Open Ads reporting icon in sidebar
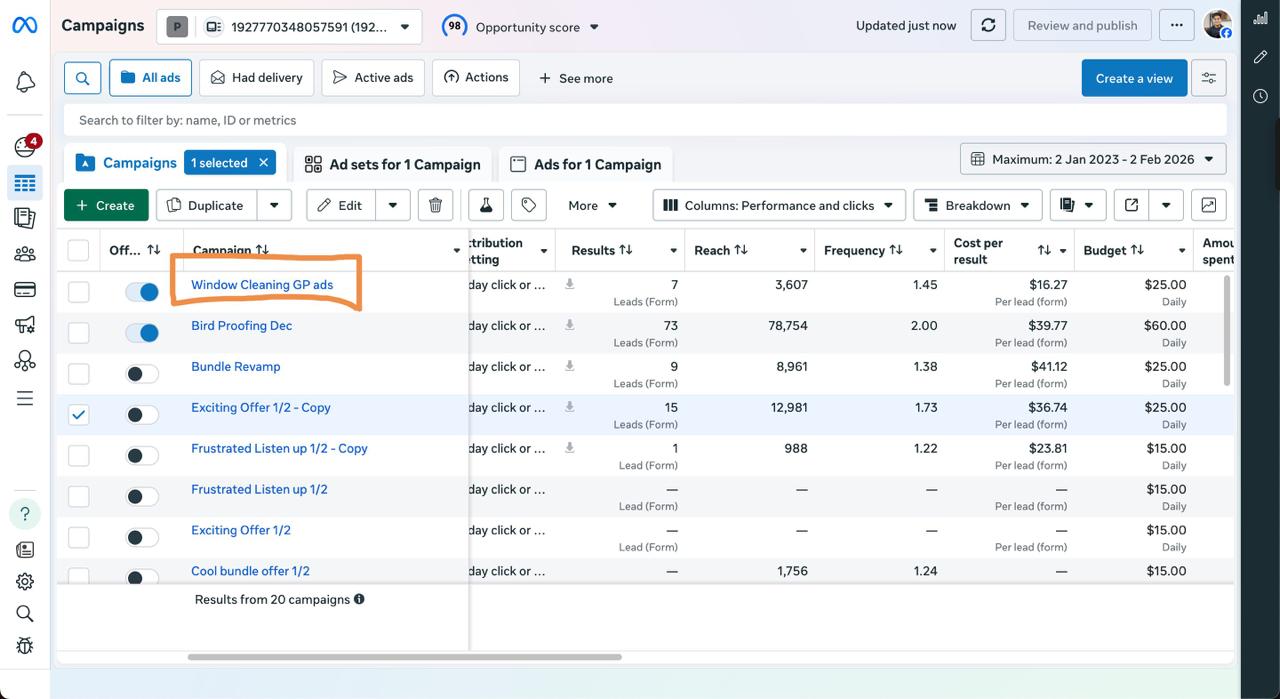This screenshot has width=1280, height=699. (25, 218)
